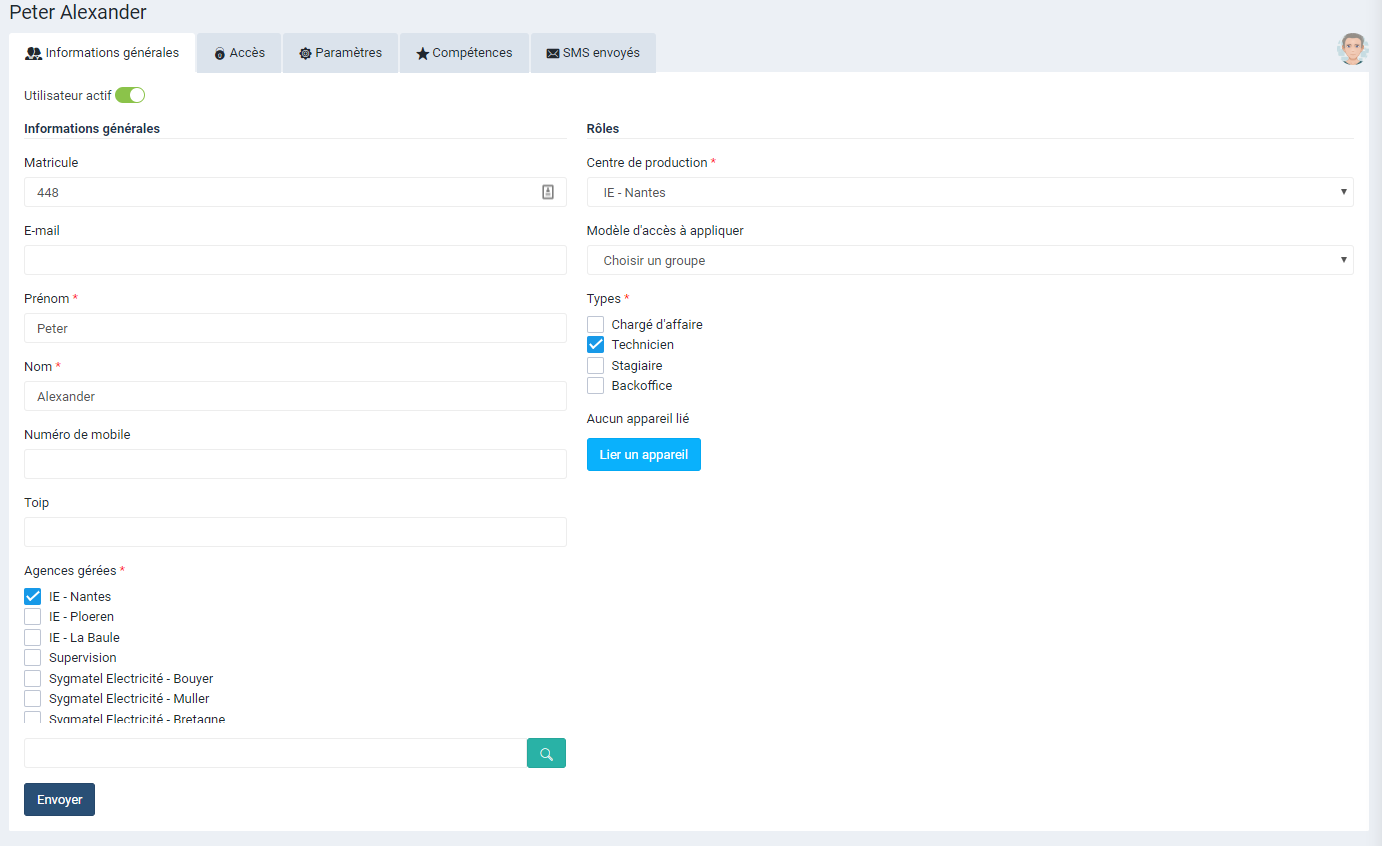
Task: Expand the Modèle d'accès group dropdown
Action: click(969, 260)
